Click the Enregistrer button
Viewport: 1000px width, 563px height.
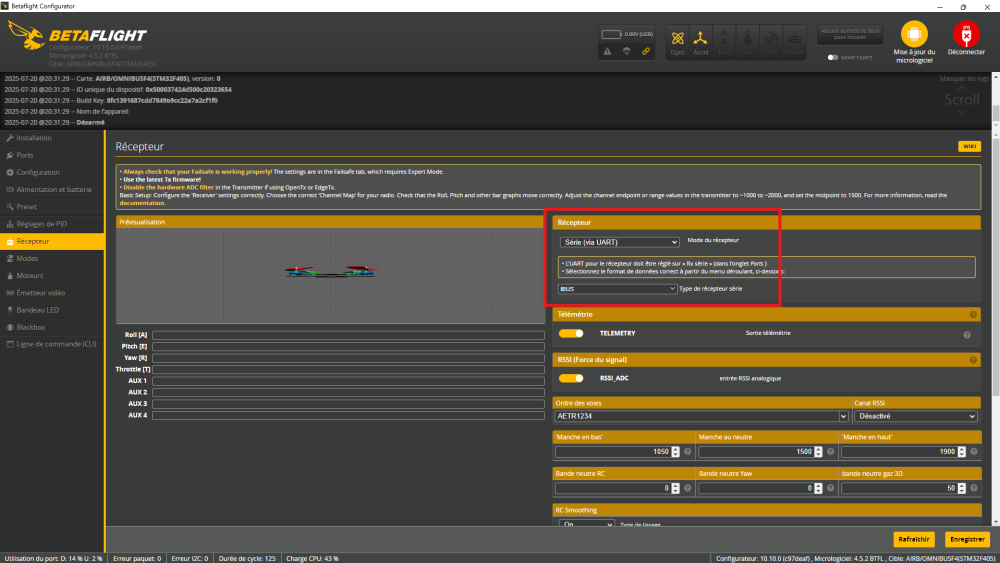[x=965, y=539]
